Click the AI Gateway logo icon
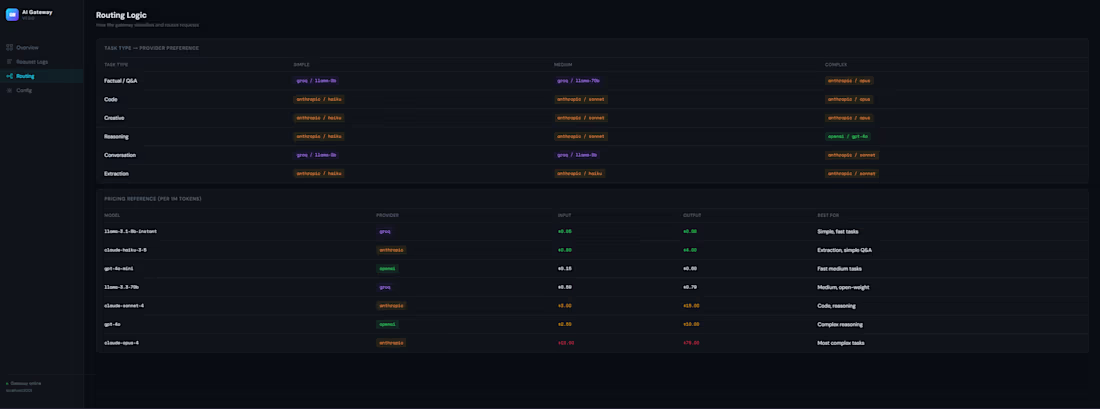 [x=12, y=14]
